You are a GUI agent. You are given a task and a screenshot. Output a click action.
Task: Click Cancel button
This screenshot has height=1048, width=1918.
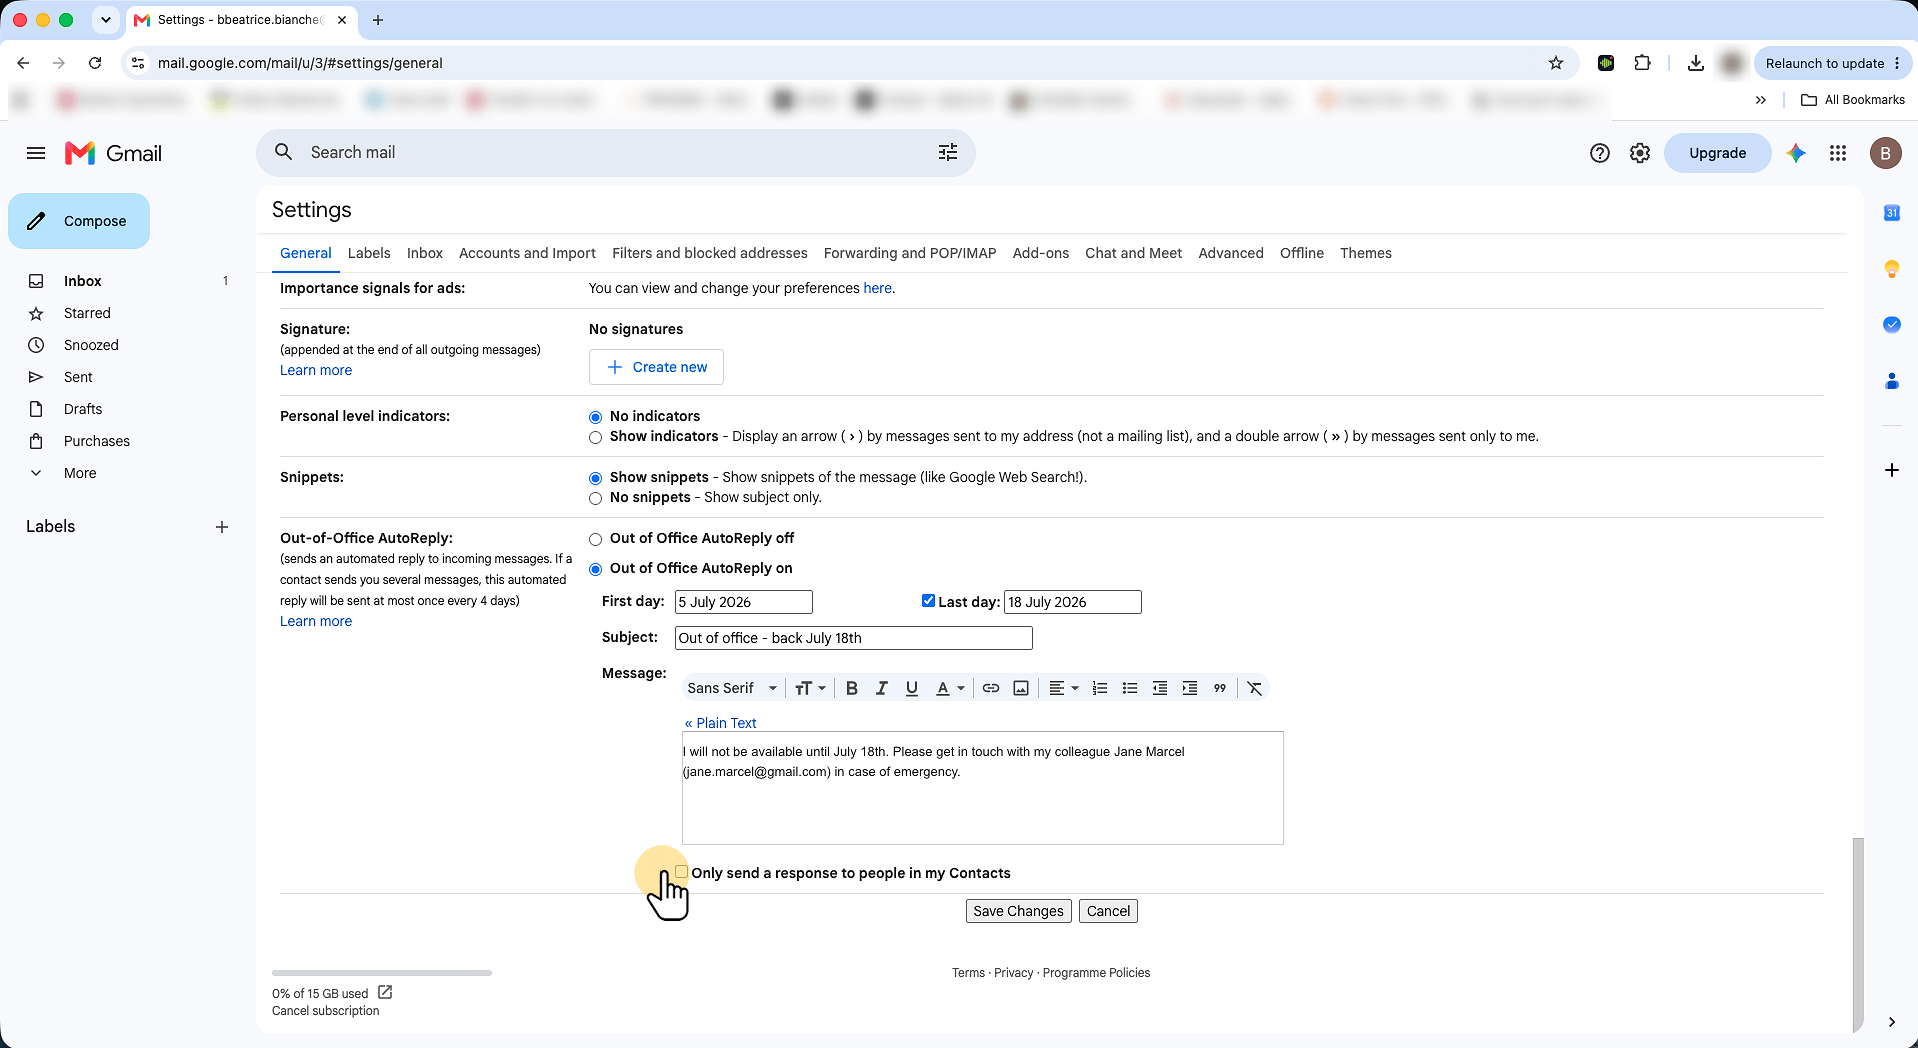click(1108, 911)
